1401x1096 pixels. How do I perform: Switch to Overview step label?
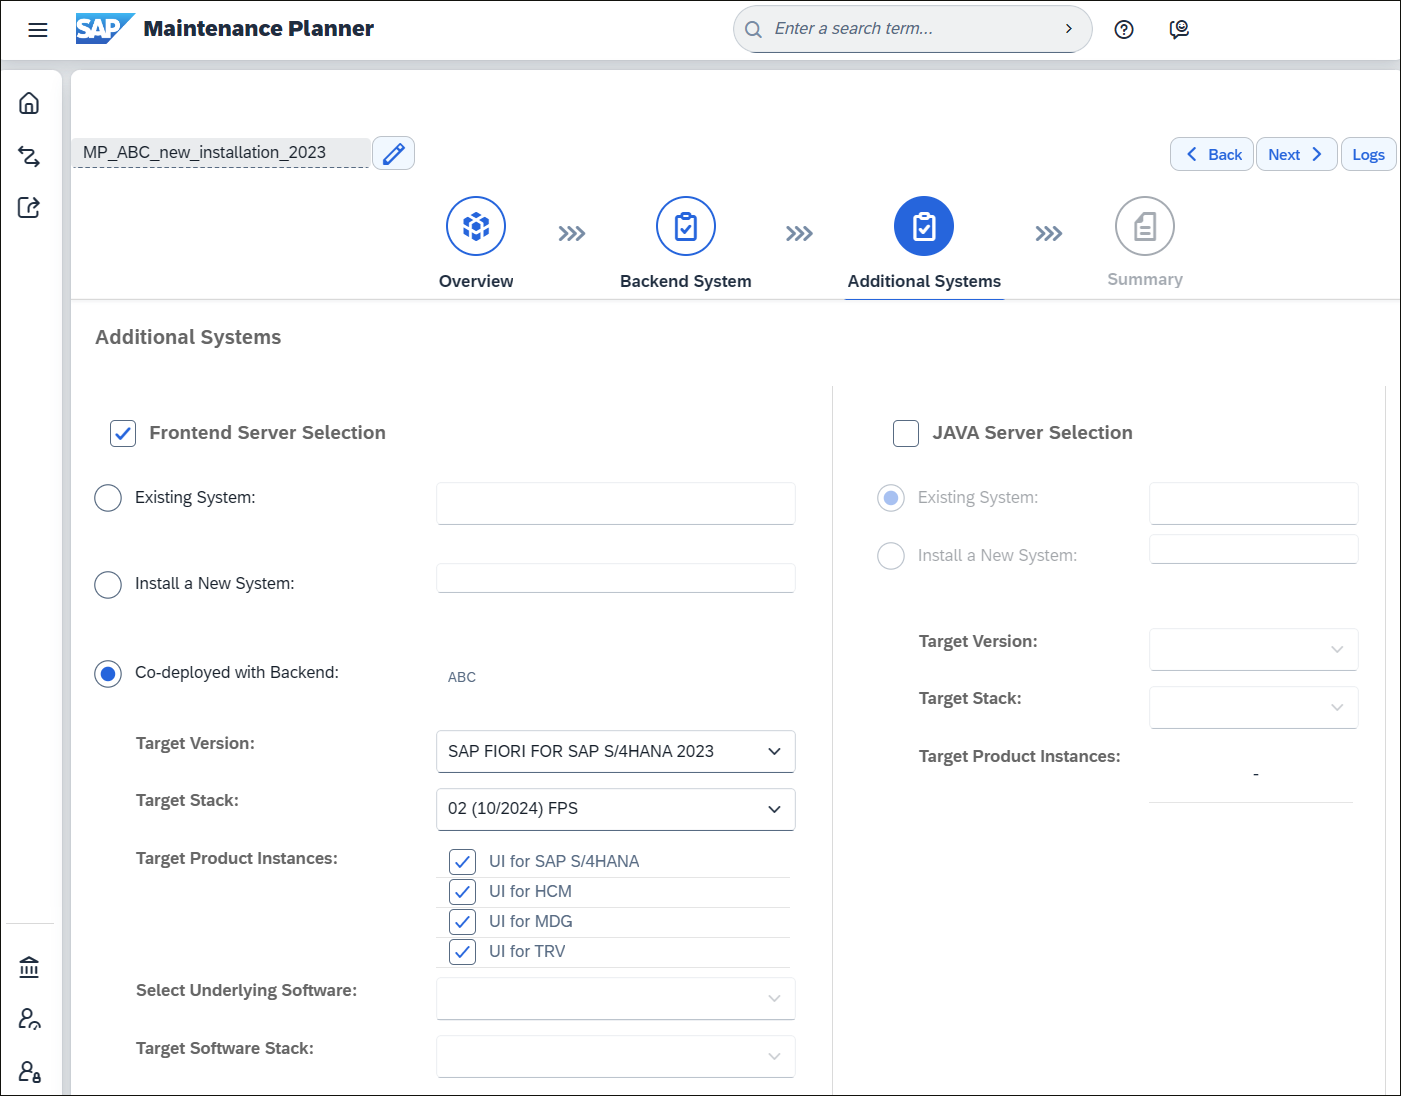[x=476, y=281]
